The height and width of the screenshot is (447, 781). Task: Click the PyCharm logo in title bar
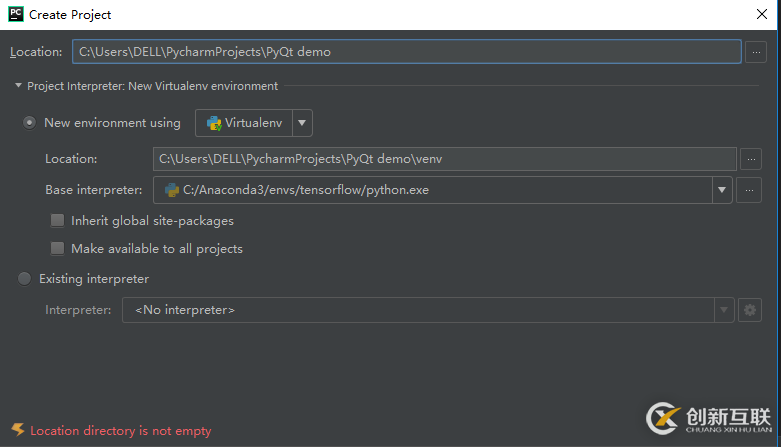coord(16,14)
